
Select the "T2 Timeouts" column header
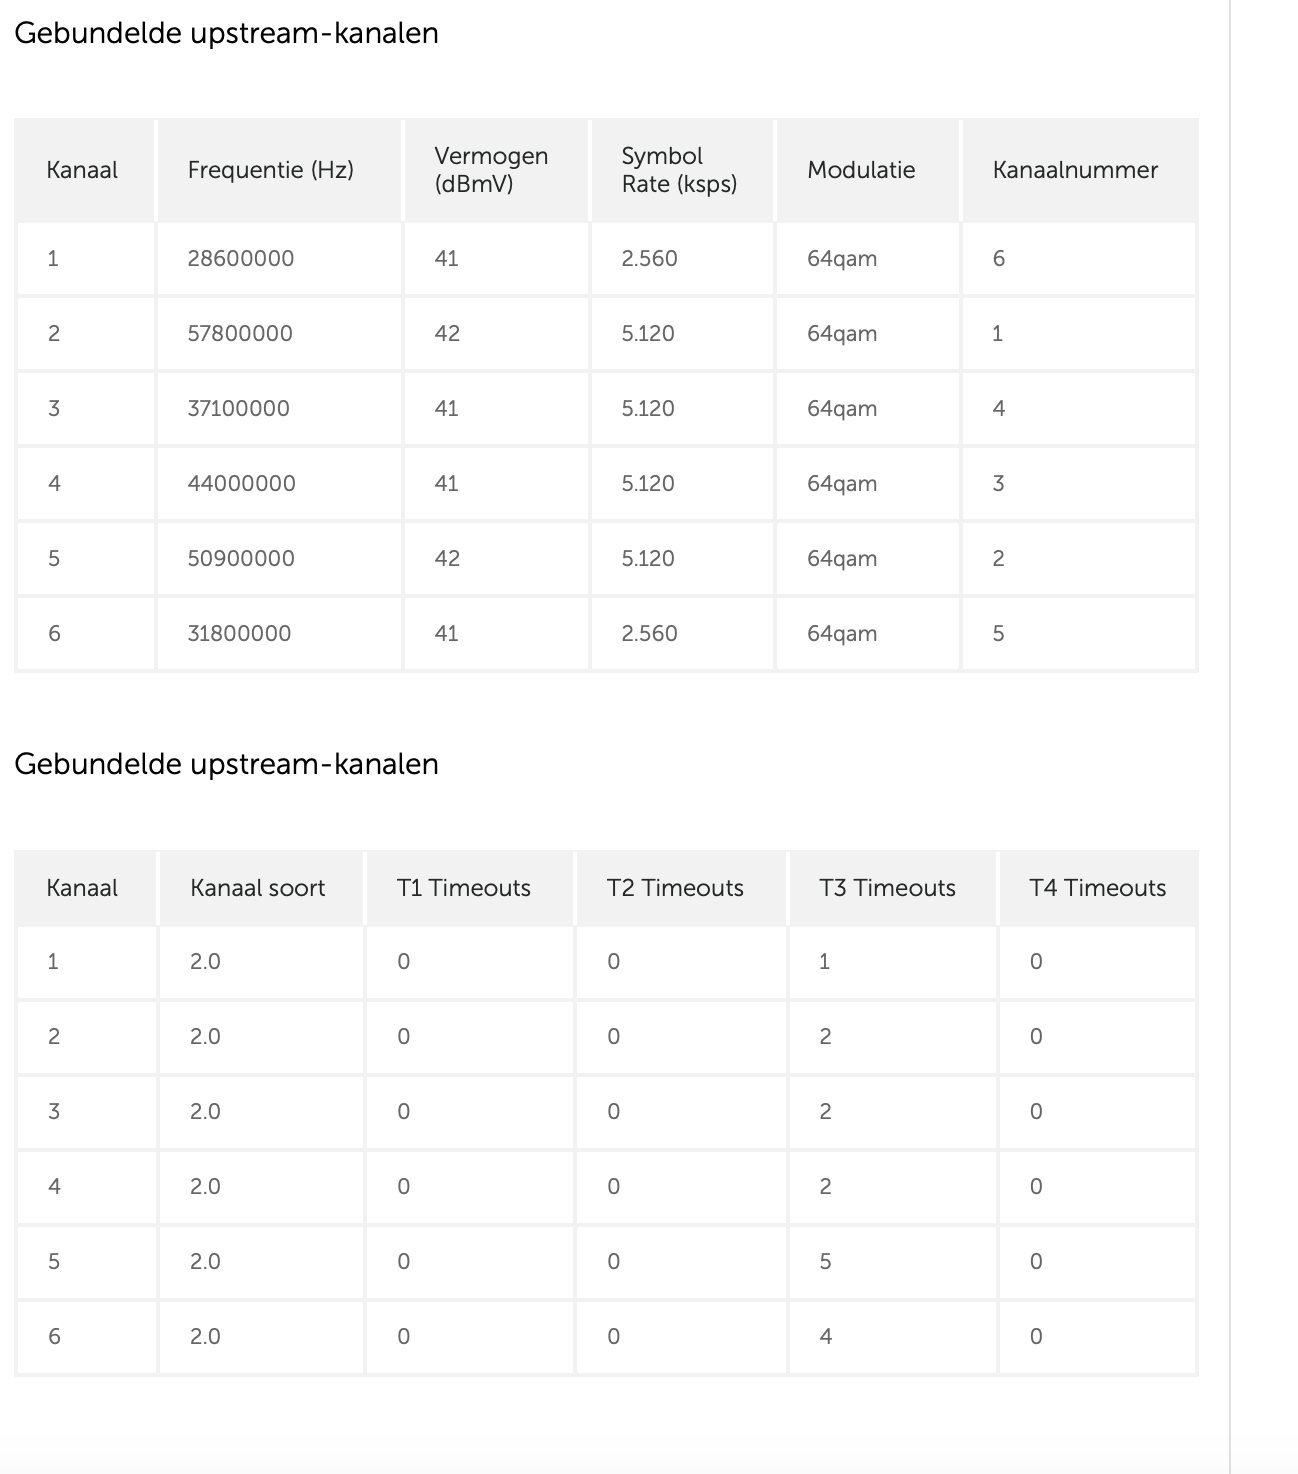(675, 888)
